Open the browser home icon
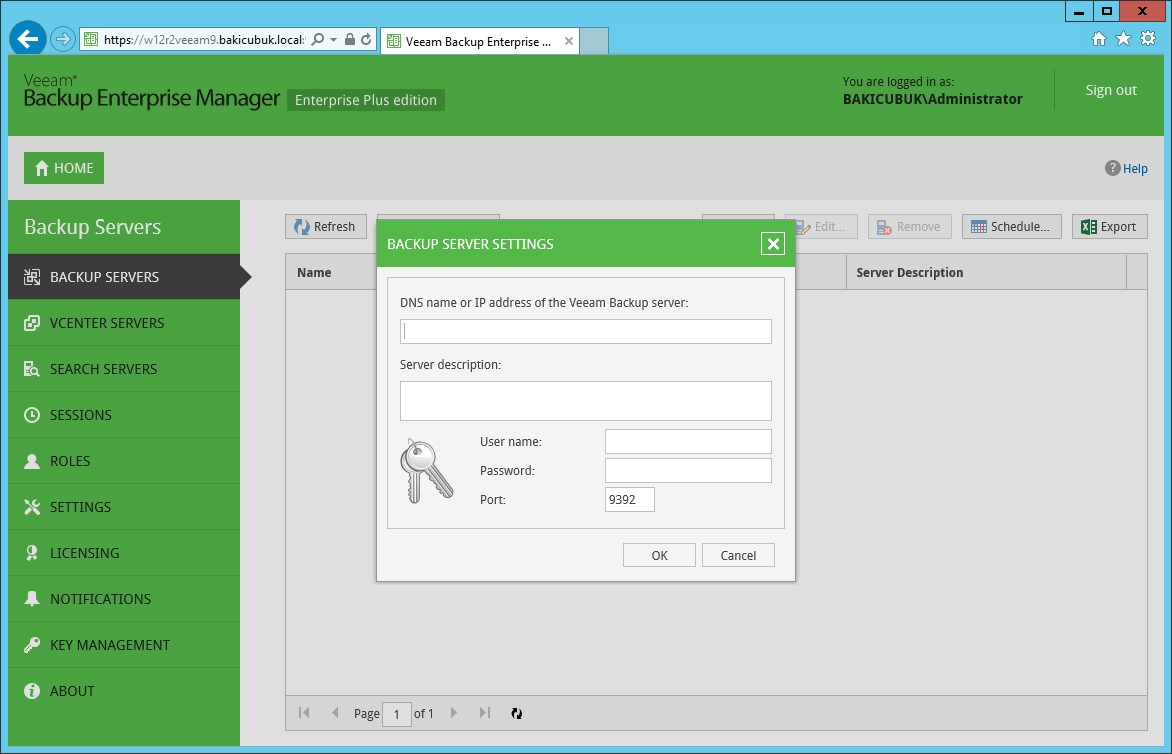Image resolution: width=1172 pixels, height=754 pixels. pyautogui.click(x=1099, y=39)
